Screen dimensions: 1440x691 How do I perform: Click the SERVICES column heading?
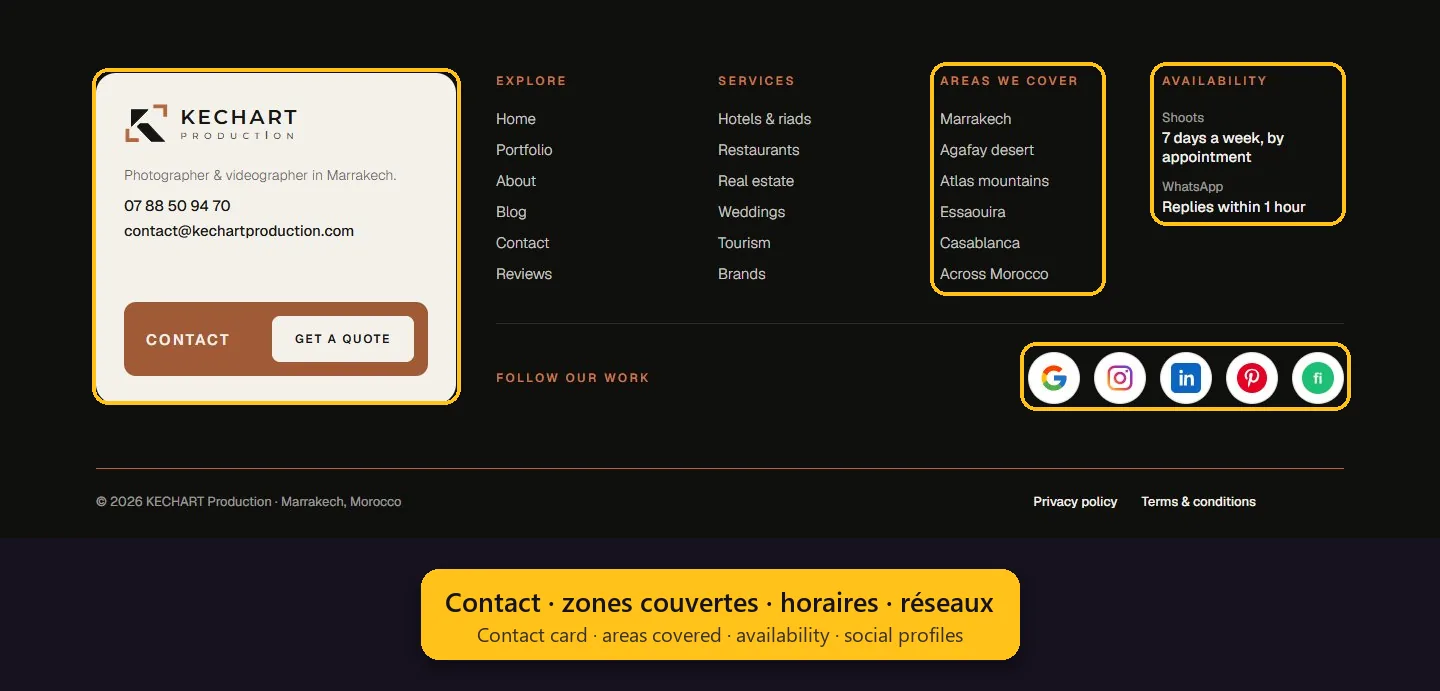pos(756,81)
